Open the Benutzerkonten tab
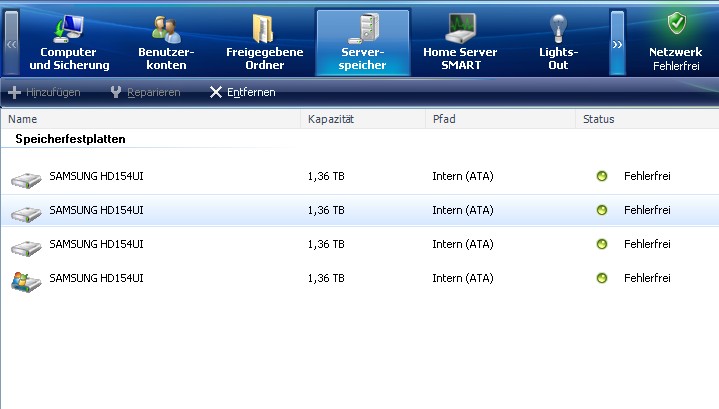This screenshot has width=719, height=409. pyautogui.click(x=166, y=43)
